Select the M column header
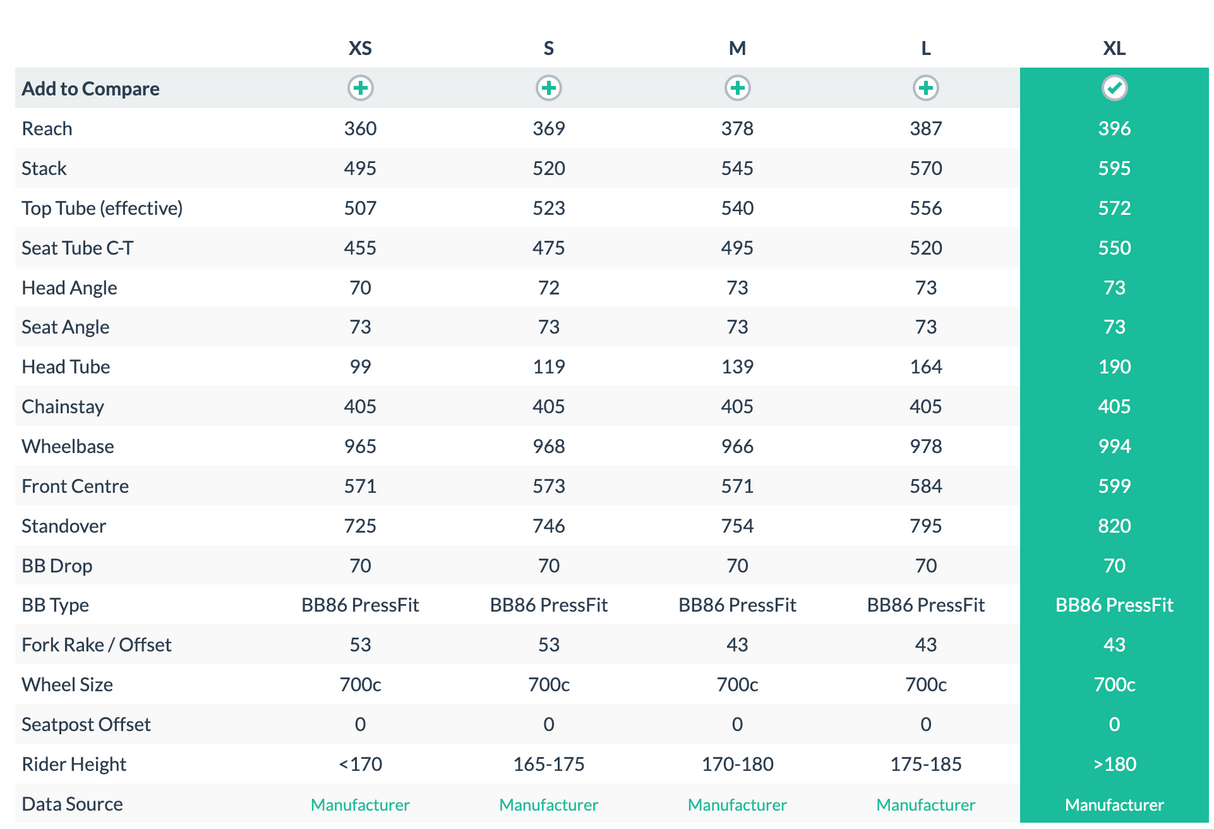The height and width of the screenshot is (829, 1214). 737,48
